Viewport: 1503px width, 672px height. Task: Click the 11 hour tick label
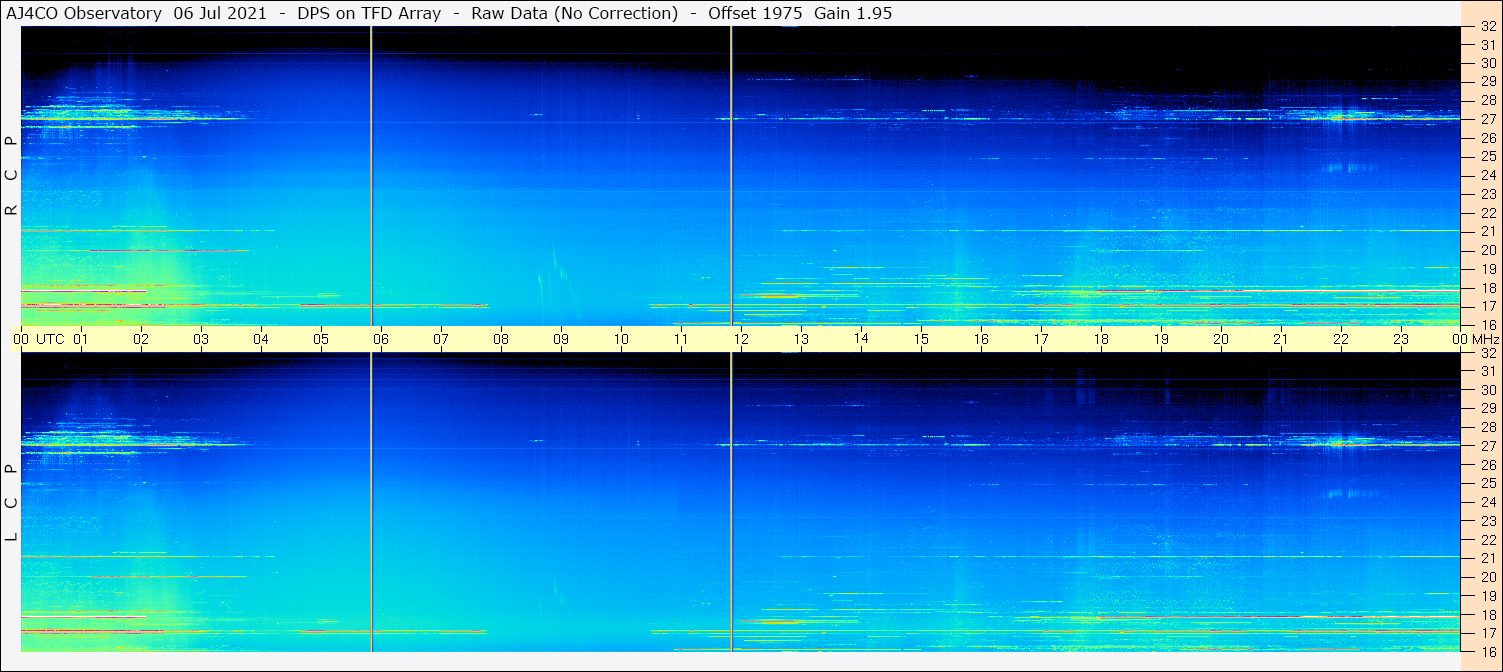(681, 339)
